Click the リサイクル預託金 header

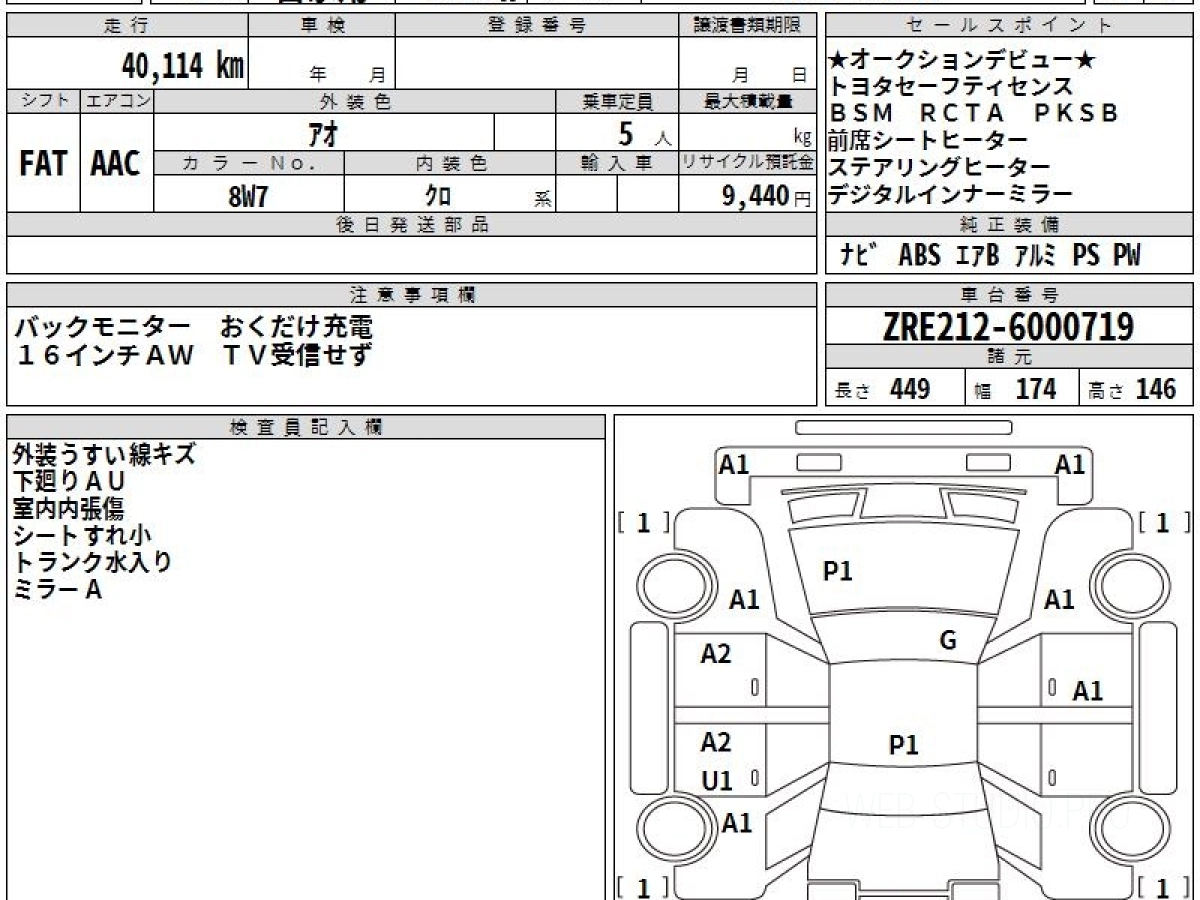click(748, 163)
